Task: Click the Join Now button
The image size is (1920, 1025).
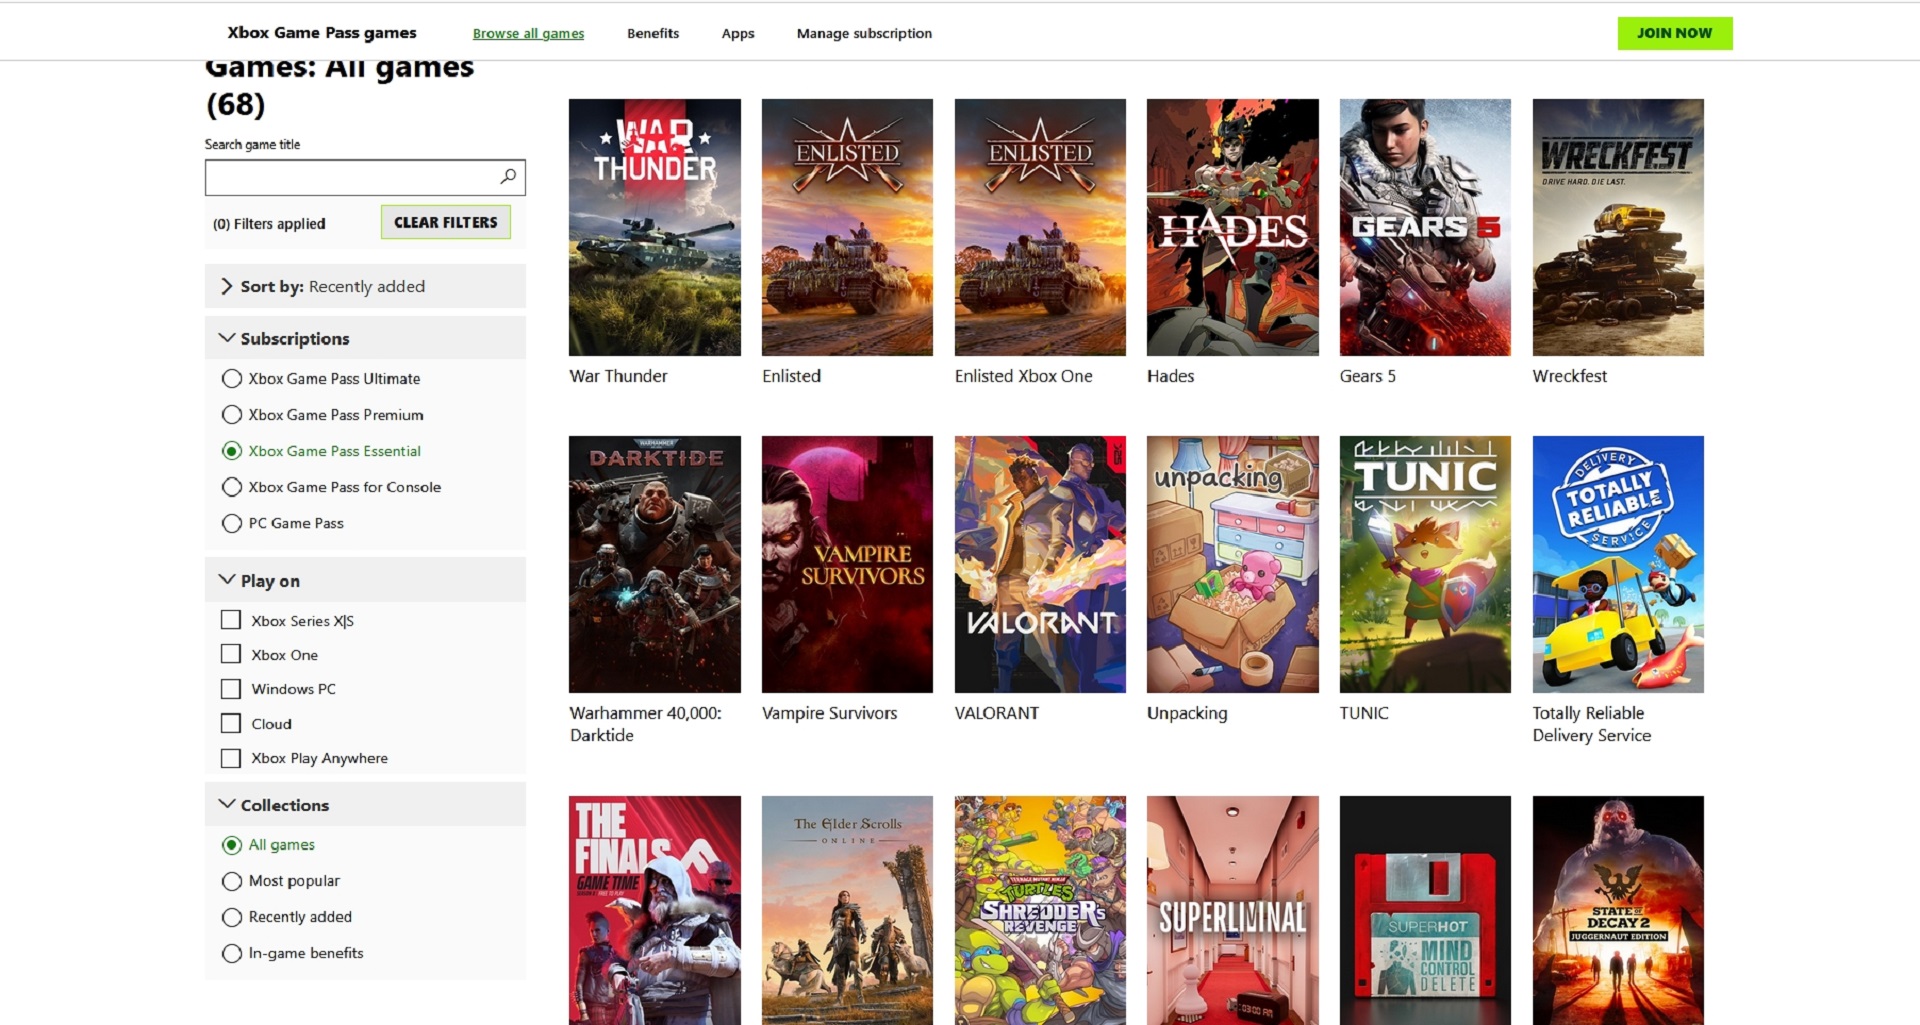Action: pyautogui.click(x=1675, y=33)
